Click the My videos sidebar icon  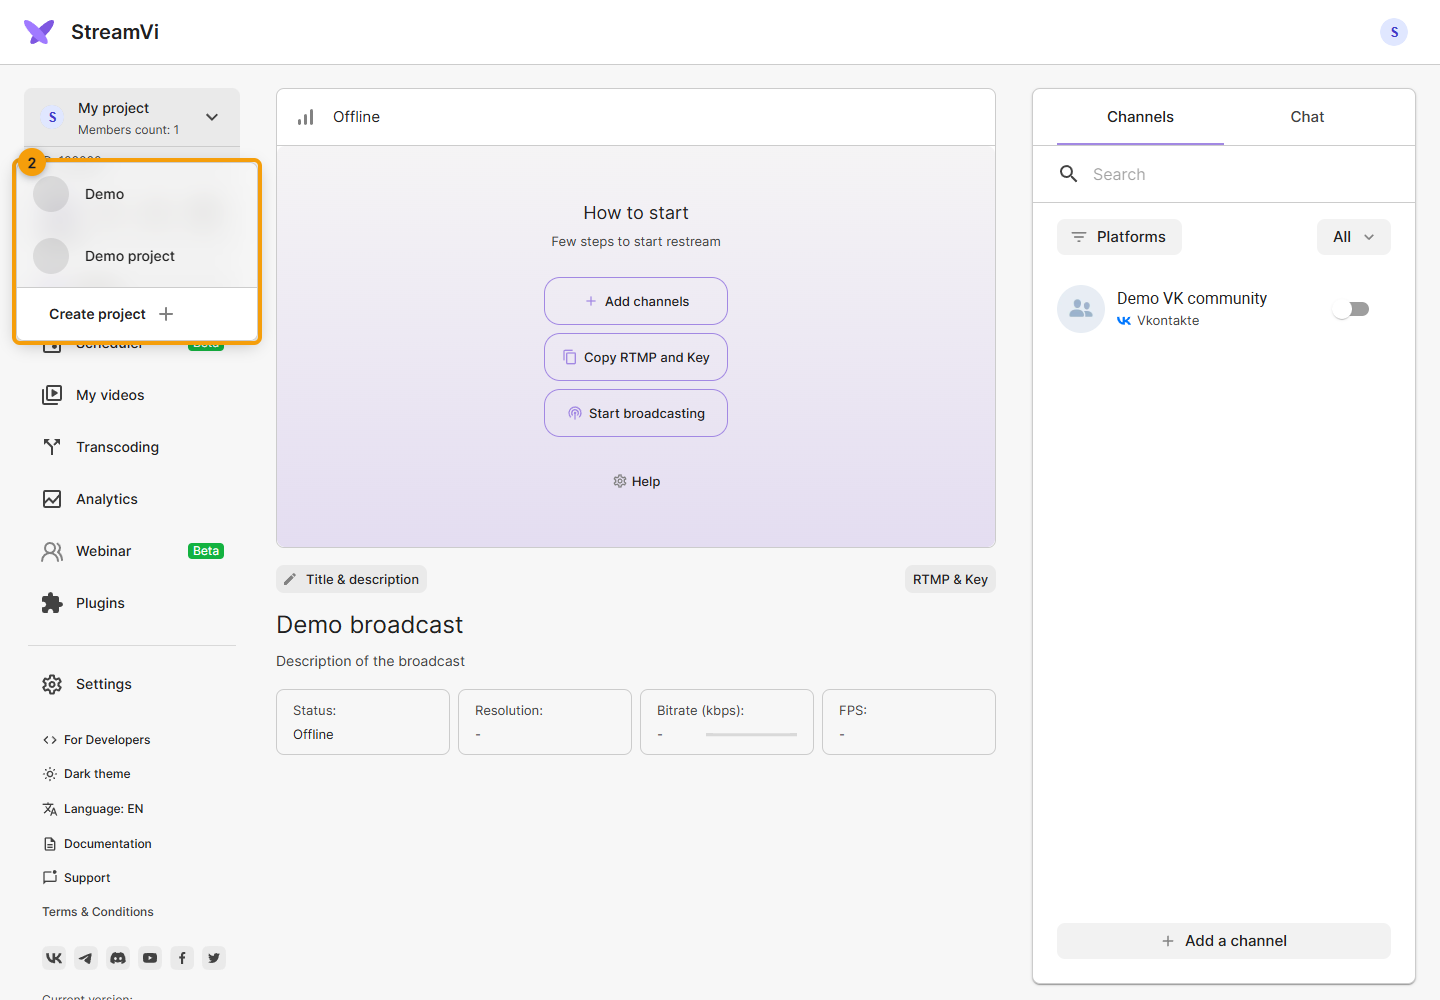(x=52, y=395)
